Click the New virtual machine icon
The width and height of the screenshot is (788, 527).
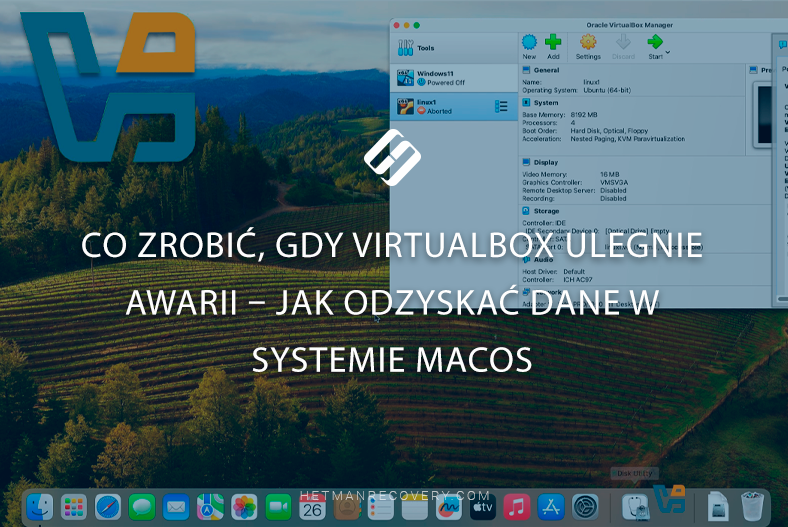coord(529,42)
